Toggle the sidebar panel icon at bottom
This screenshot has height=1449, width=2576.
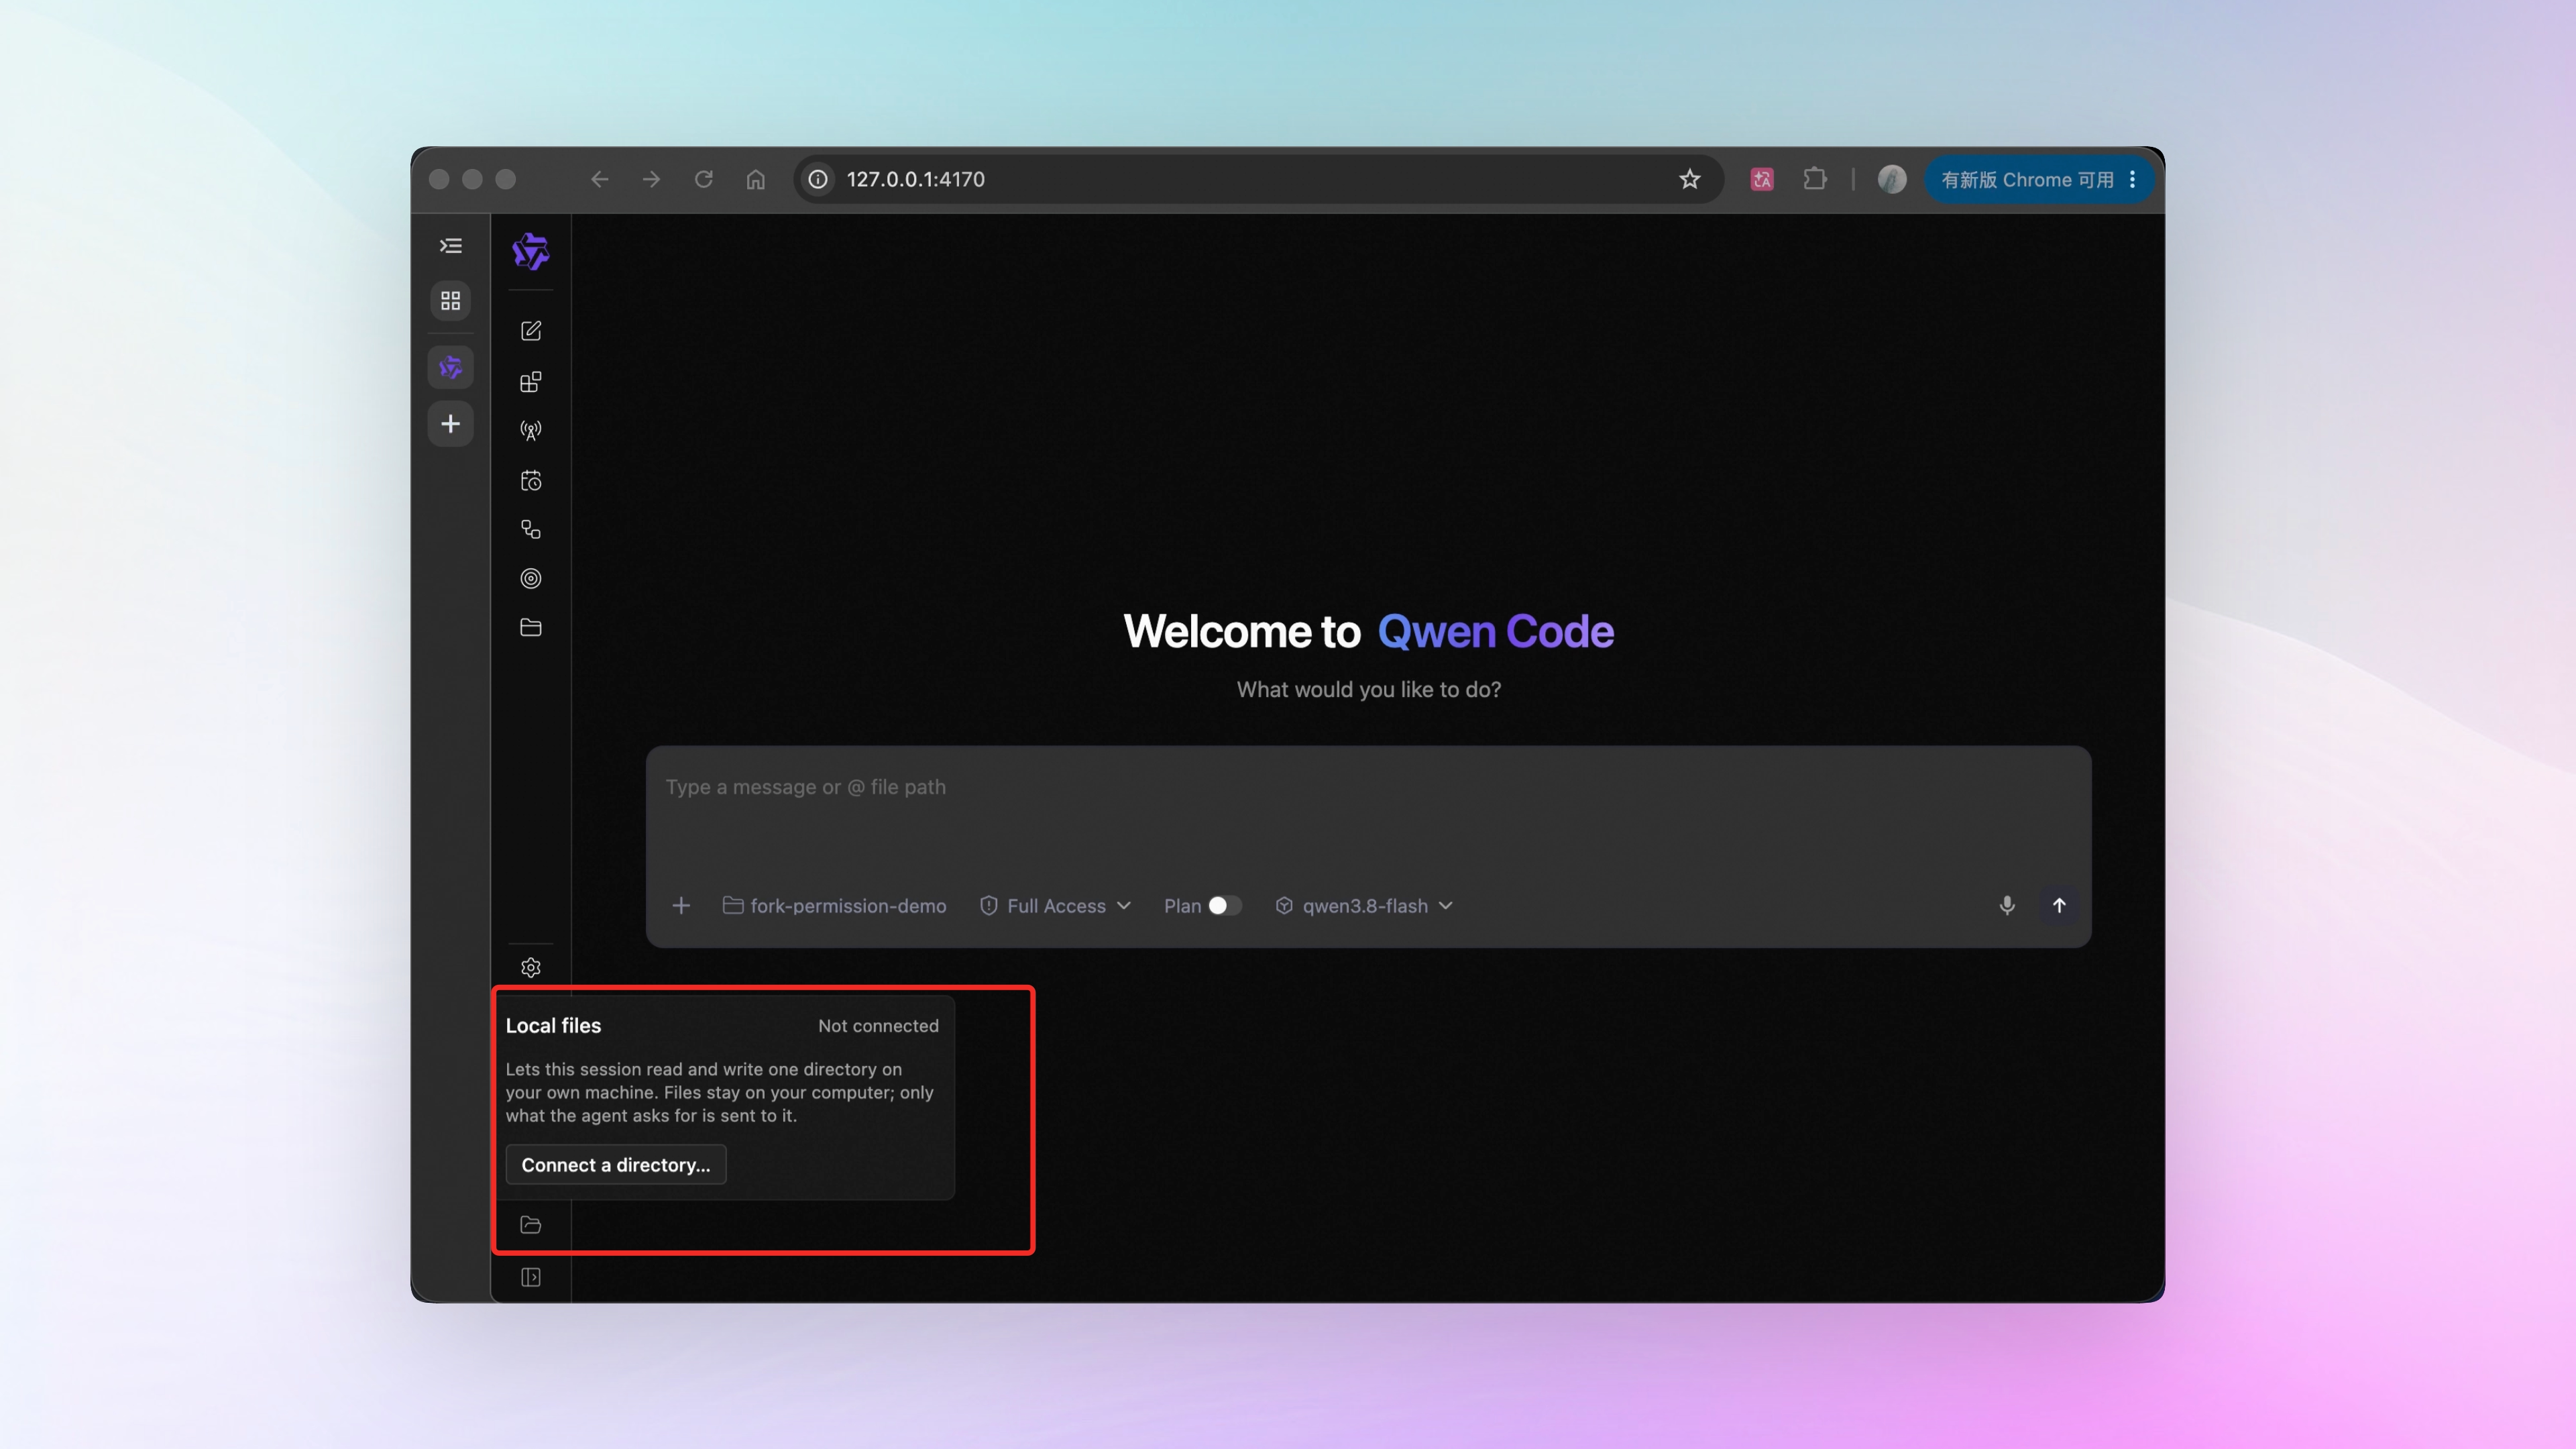(x=531, y=1277)
